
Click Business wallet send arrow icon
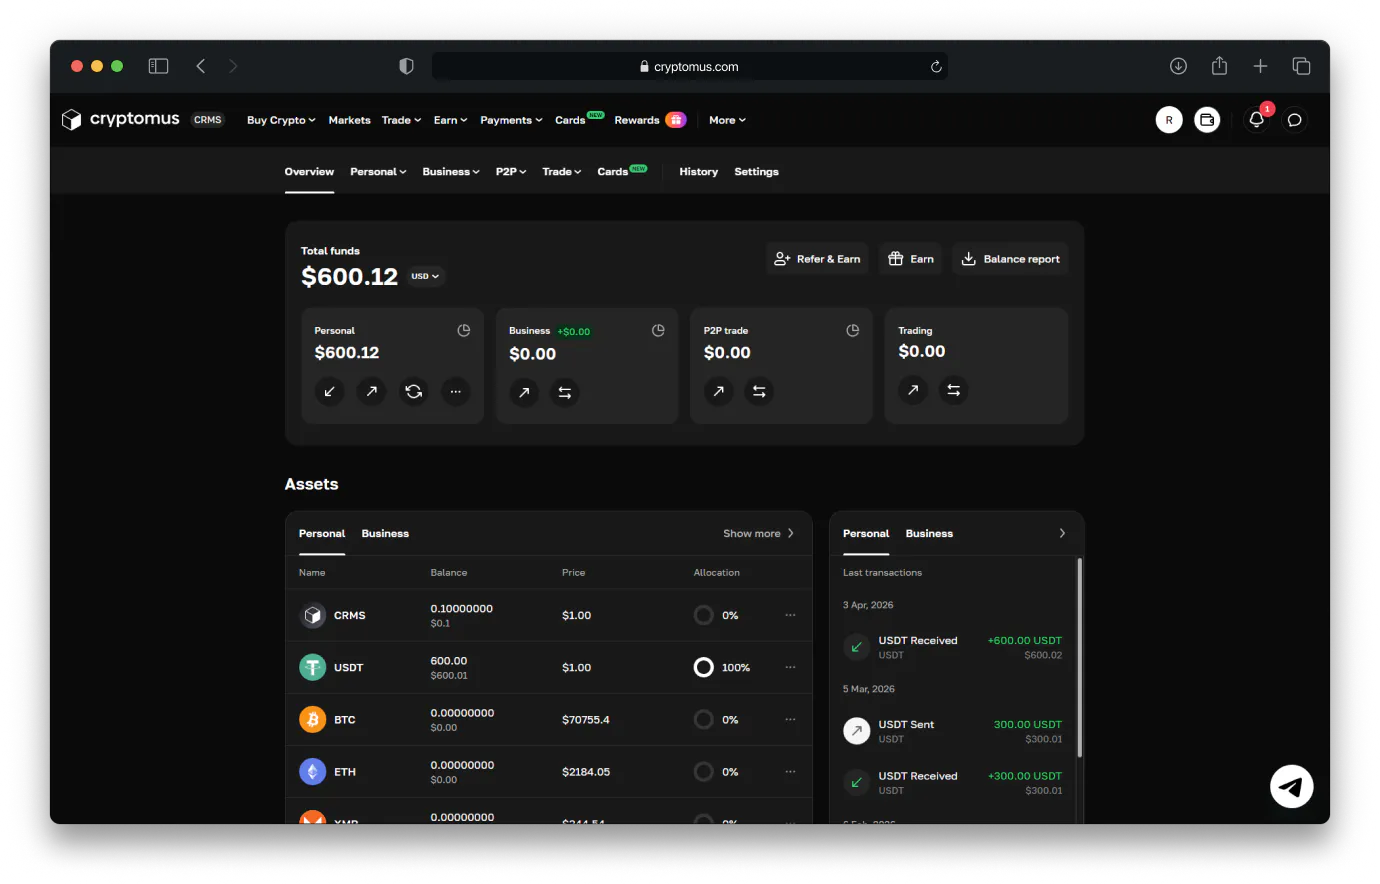pyautogui.click(x=524, y=392)
